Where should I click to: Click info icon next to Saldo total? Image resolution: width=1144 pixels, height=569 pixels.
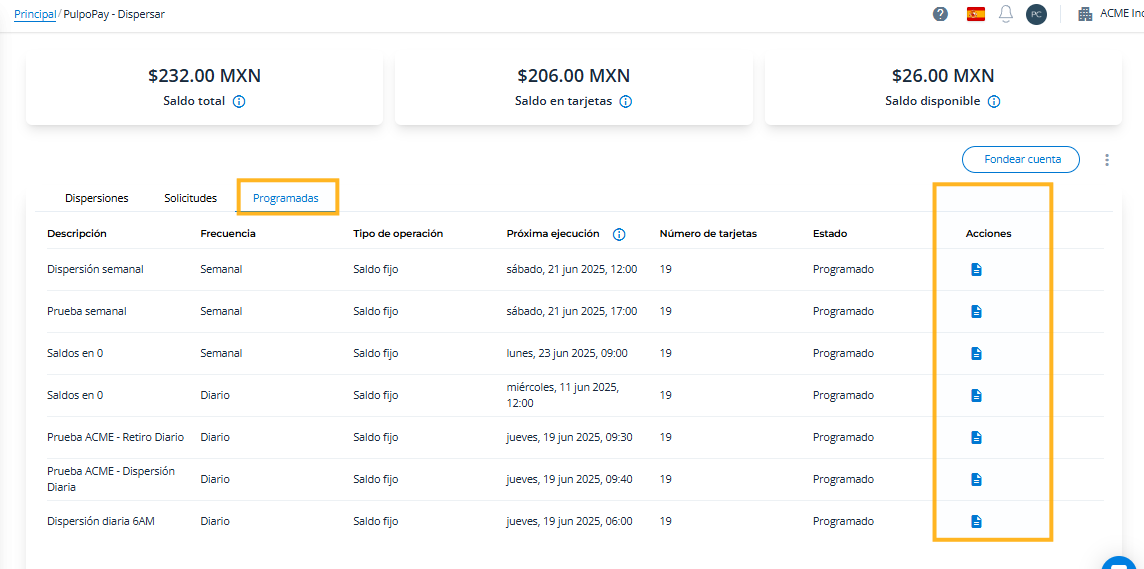239,101
